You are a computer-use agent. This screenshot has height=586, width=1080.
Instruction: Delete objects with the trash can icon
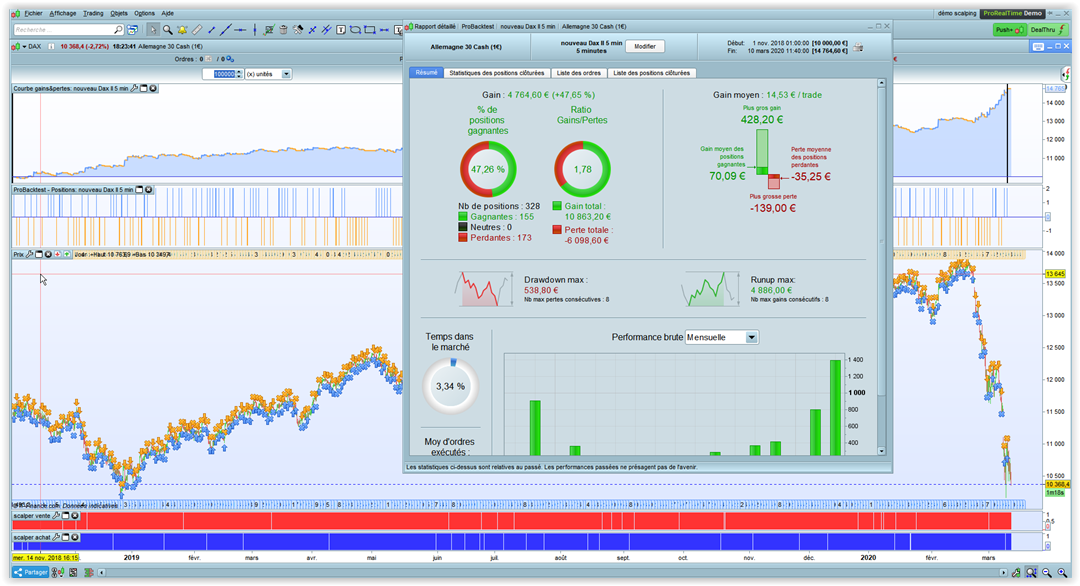tap(283, 30)
